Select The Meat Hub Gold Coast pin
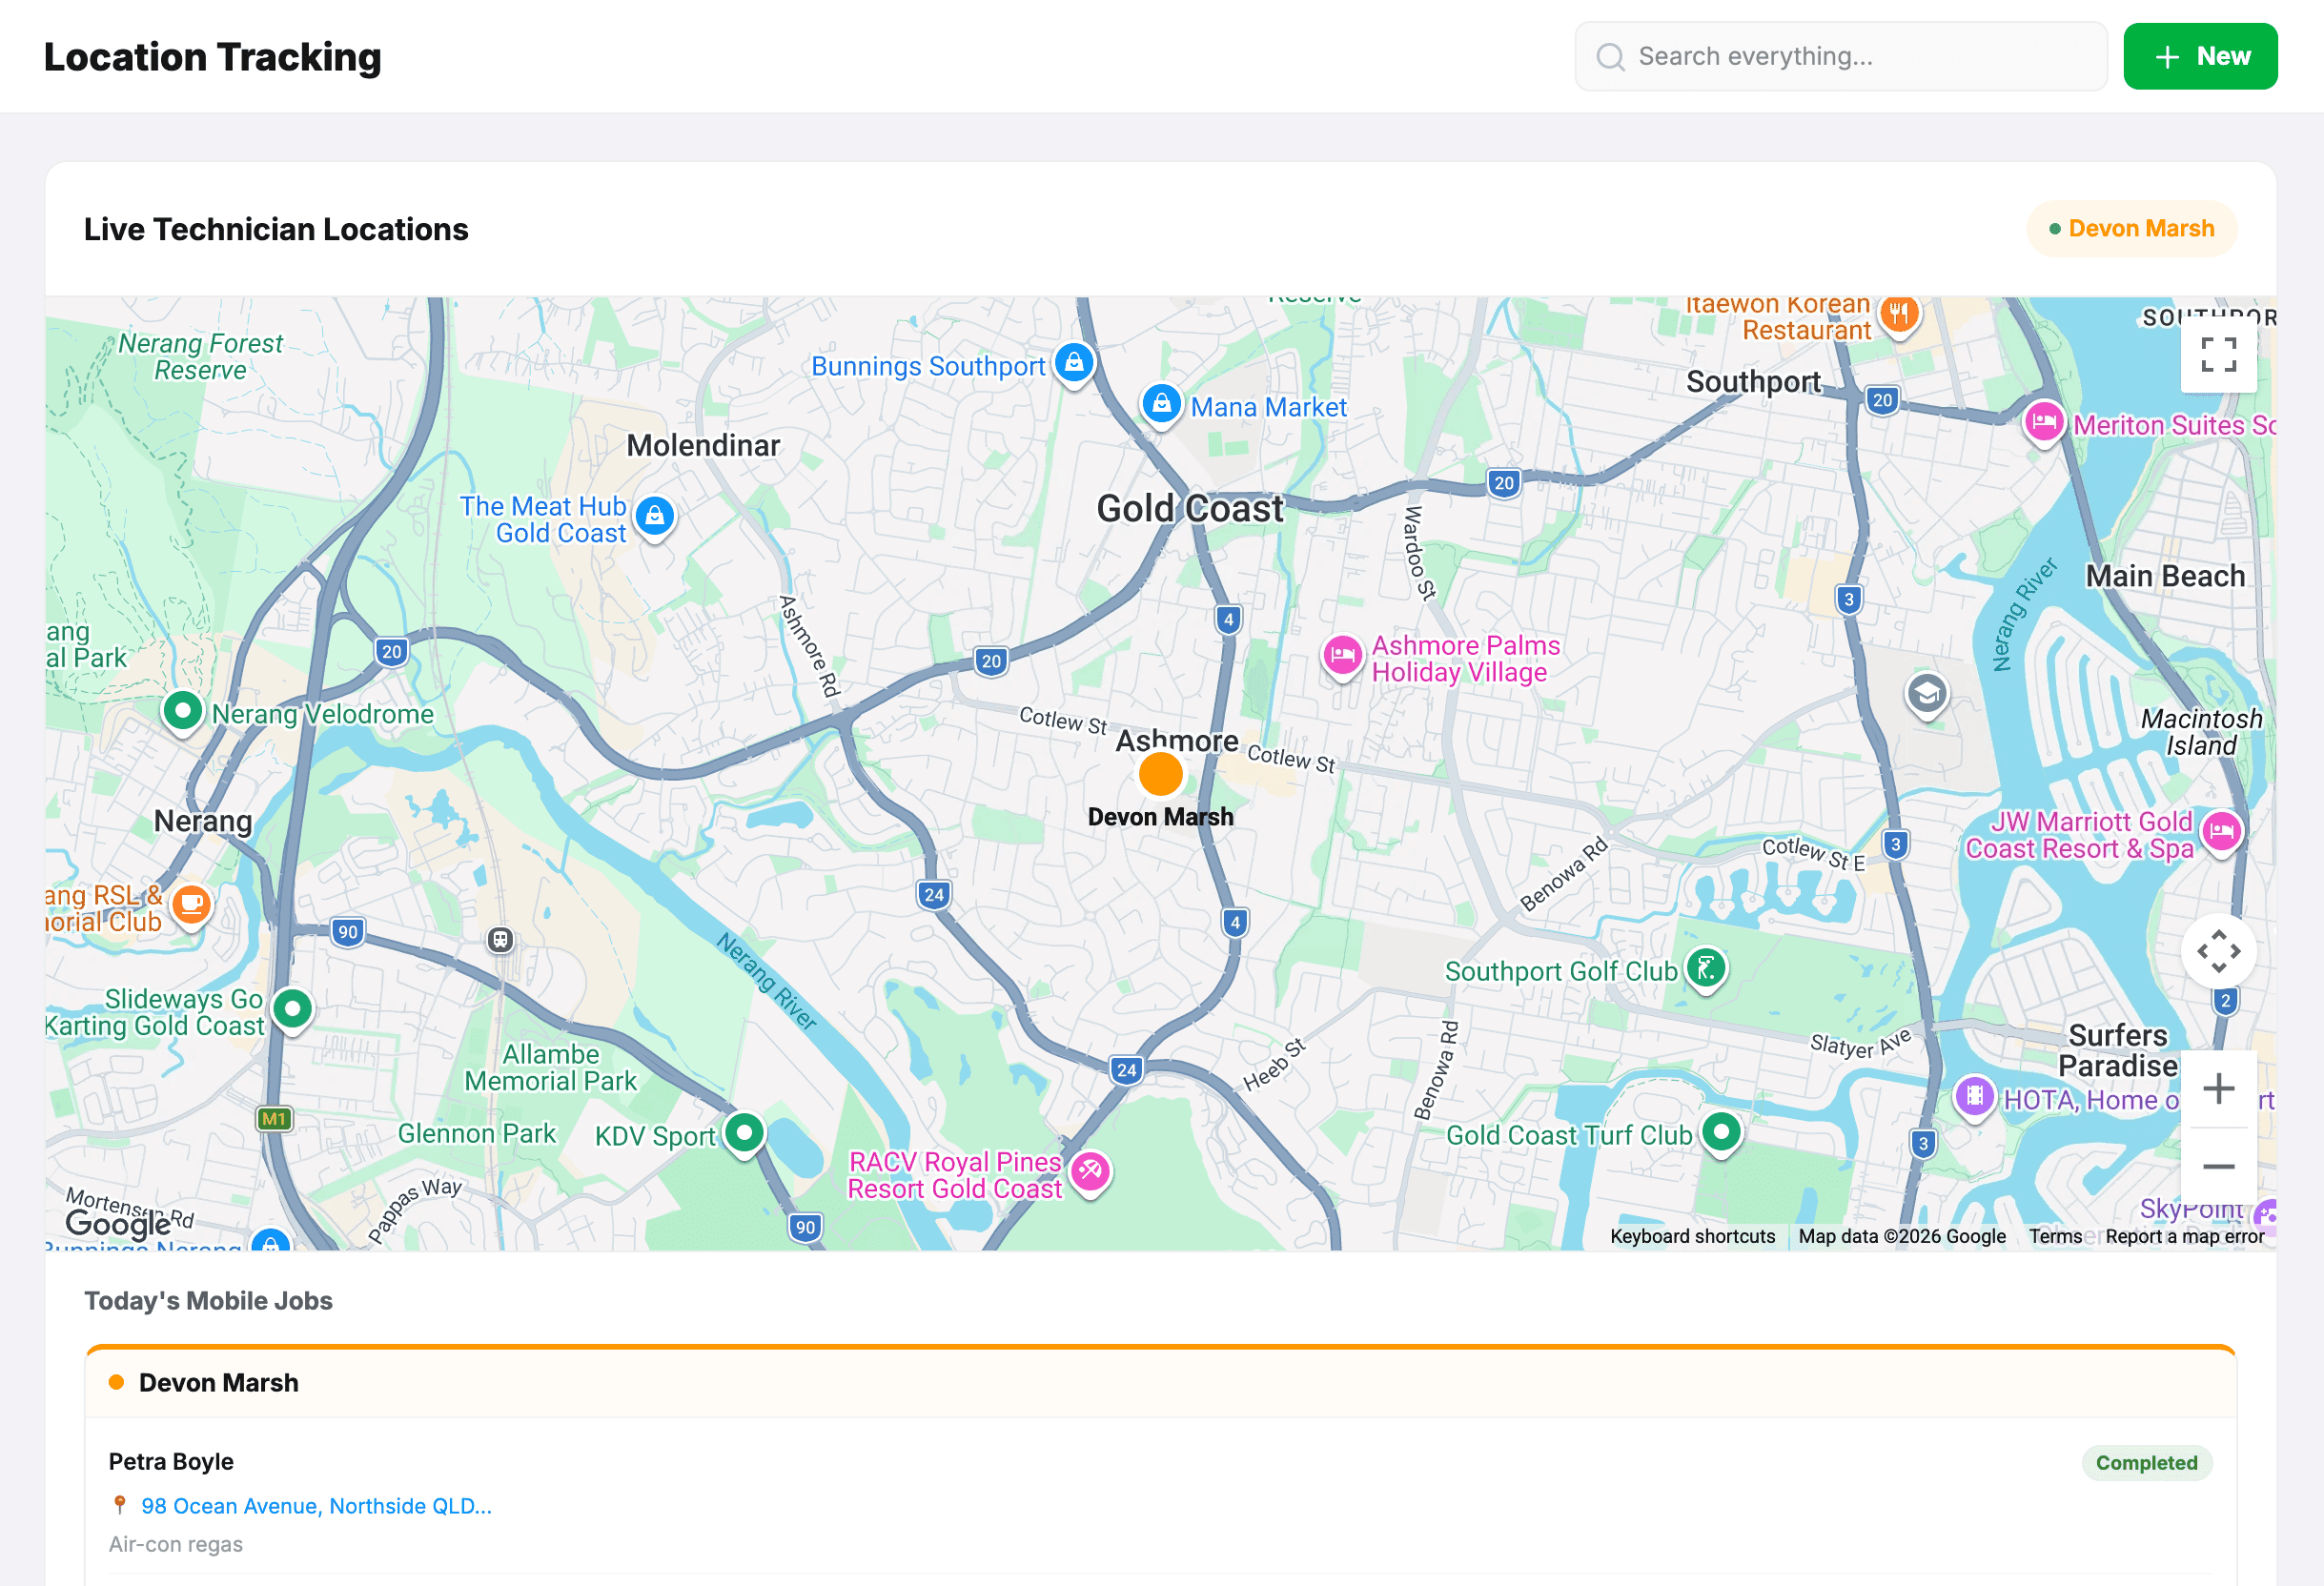 coord(655,518)
